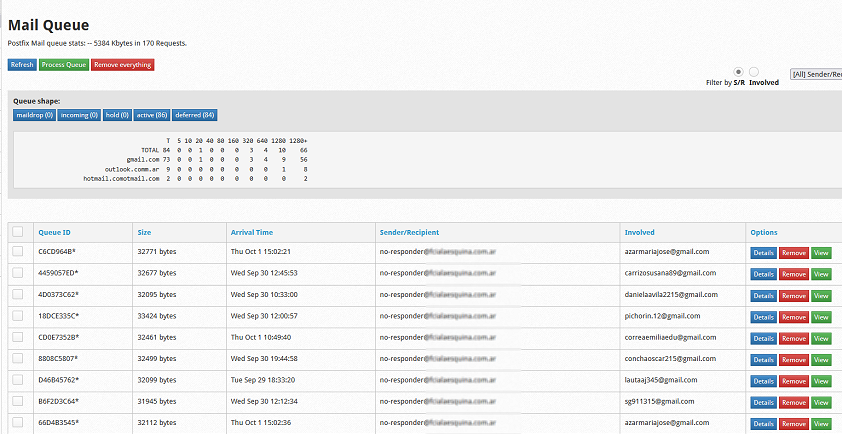The height and width of the screenshot is (434, 842).
Task: View the carrizosusana89@gmail.com message
Action: [x=821, y=274]
